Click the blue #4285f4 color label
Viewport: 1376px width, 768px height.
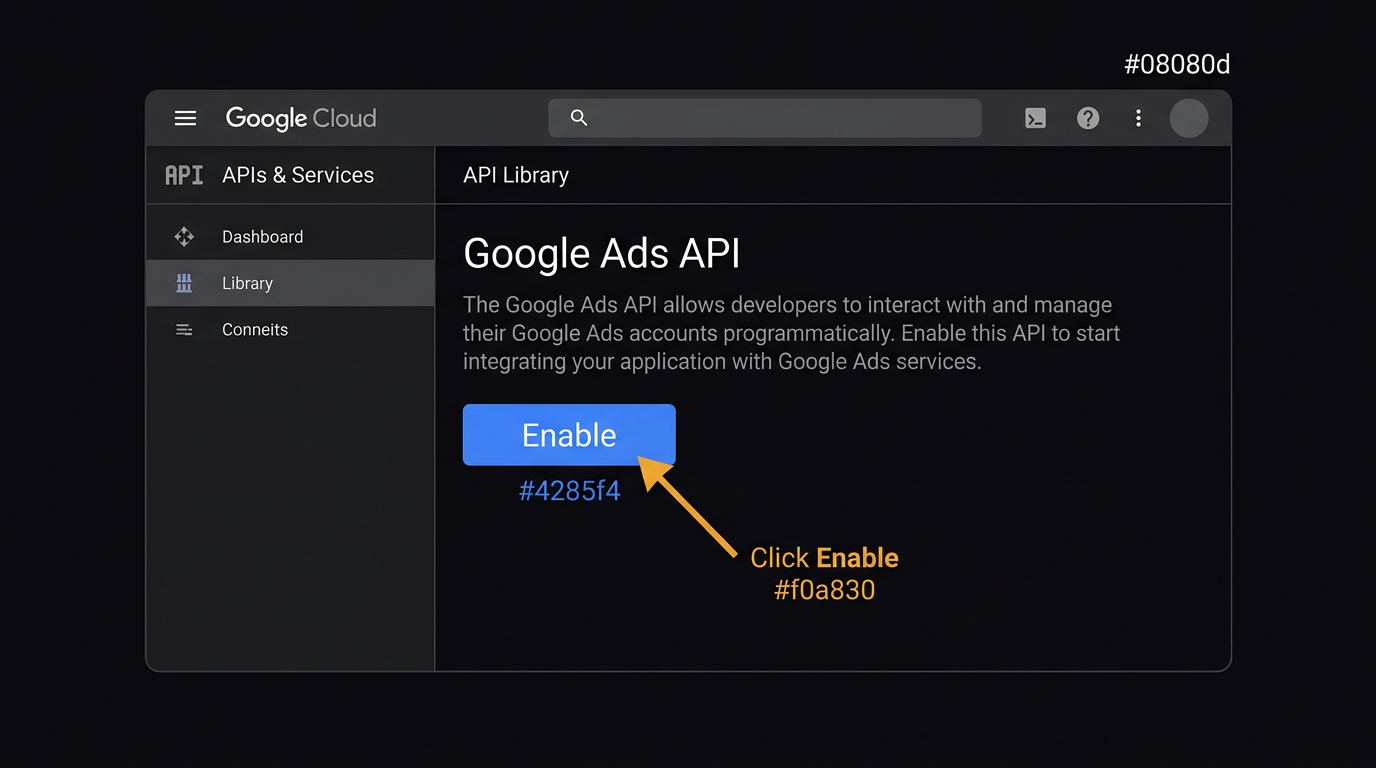point(569,490)
